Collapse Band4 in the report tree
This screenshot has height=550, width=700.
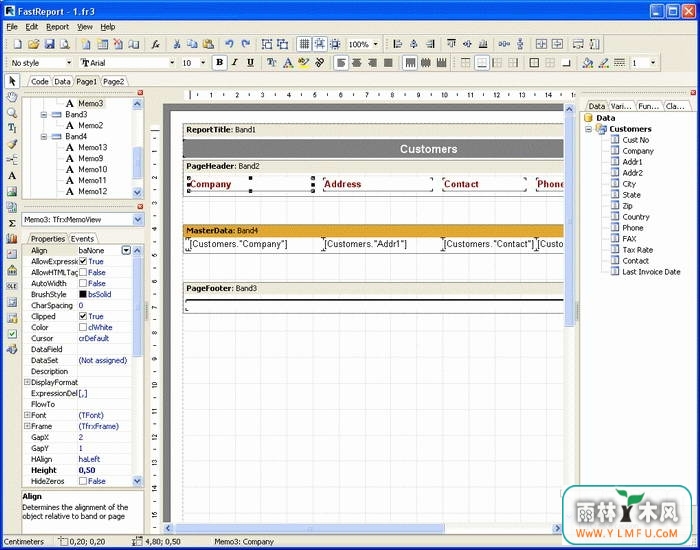tap(44, 137)
